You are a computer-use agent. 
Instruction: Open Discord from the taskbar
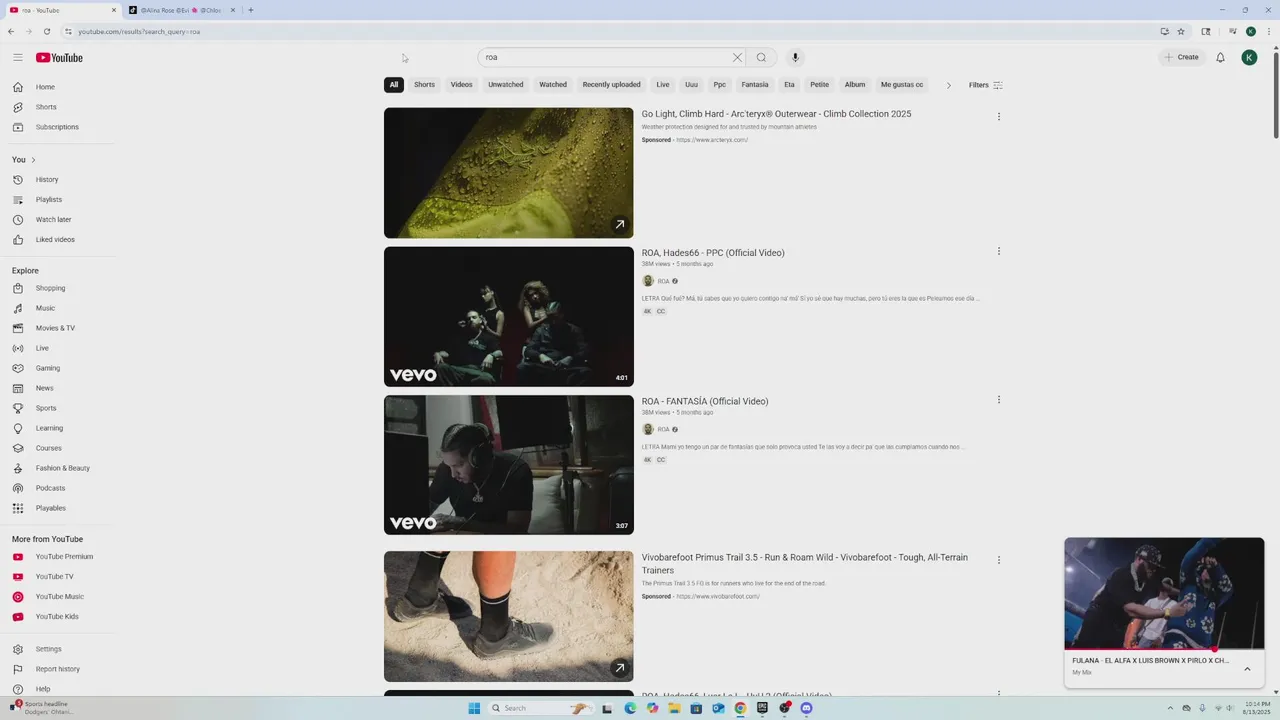(x=806, y=708)
